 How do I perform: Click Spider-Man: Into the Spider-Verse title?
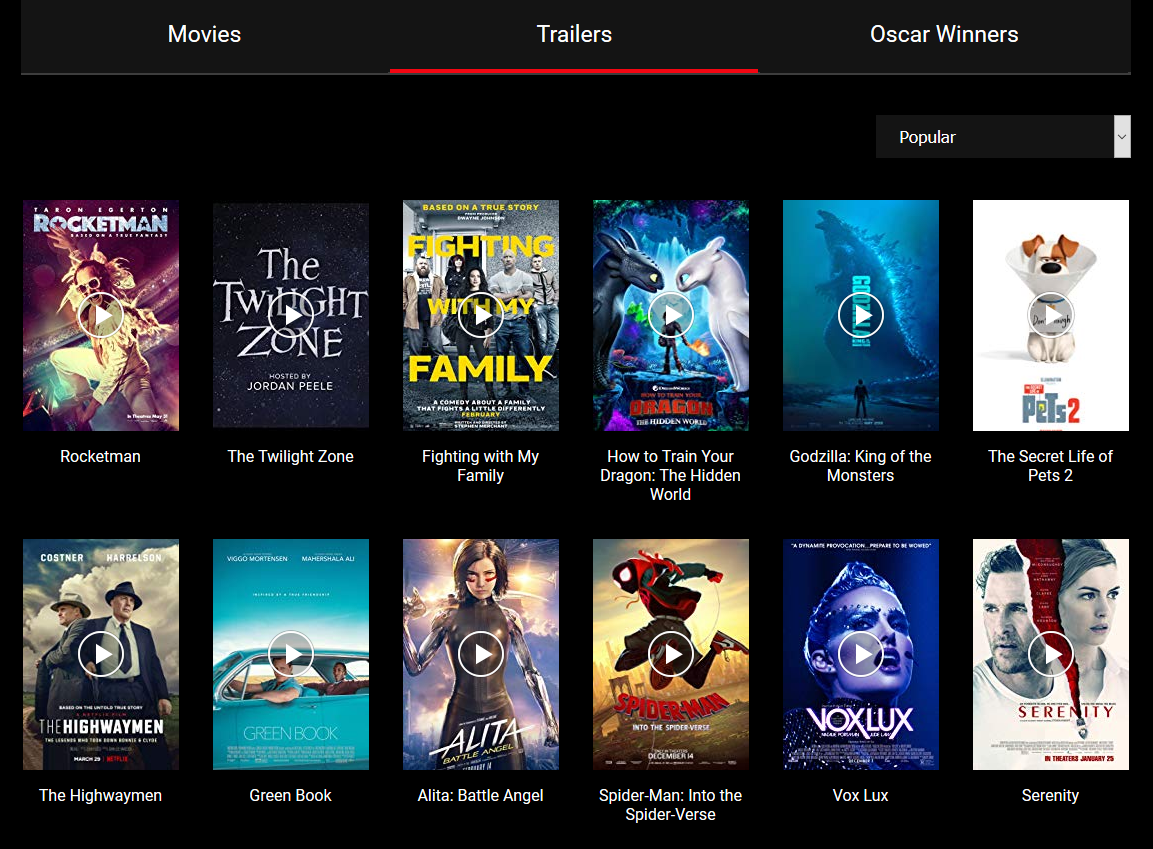(x=671, y=805)
